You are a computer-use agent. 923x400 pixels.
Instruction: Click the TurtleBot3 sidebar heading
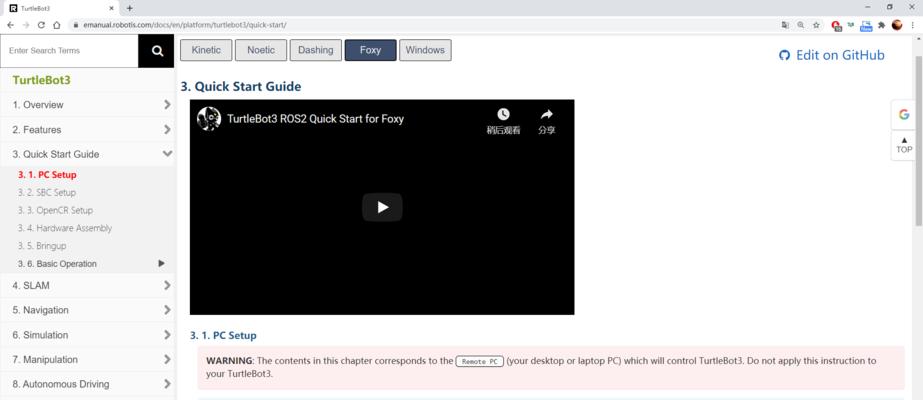tap(41, 80)
